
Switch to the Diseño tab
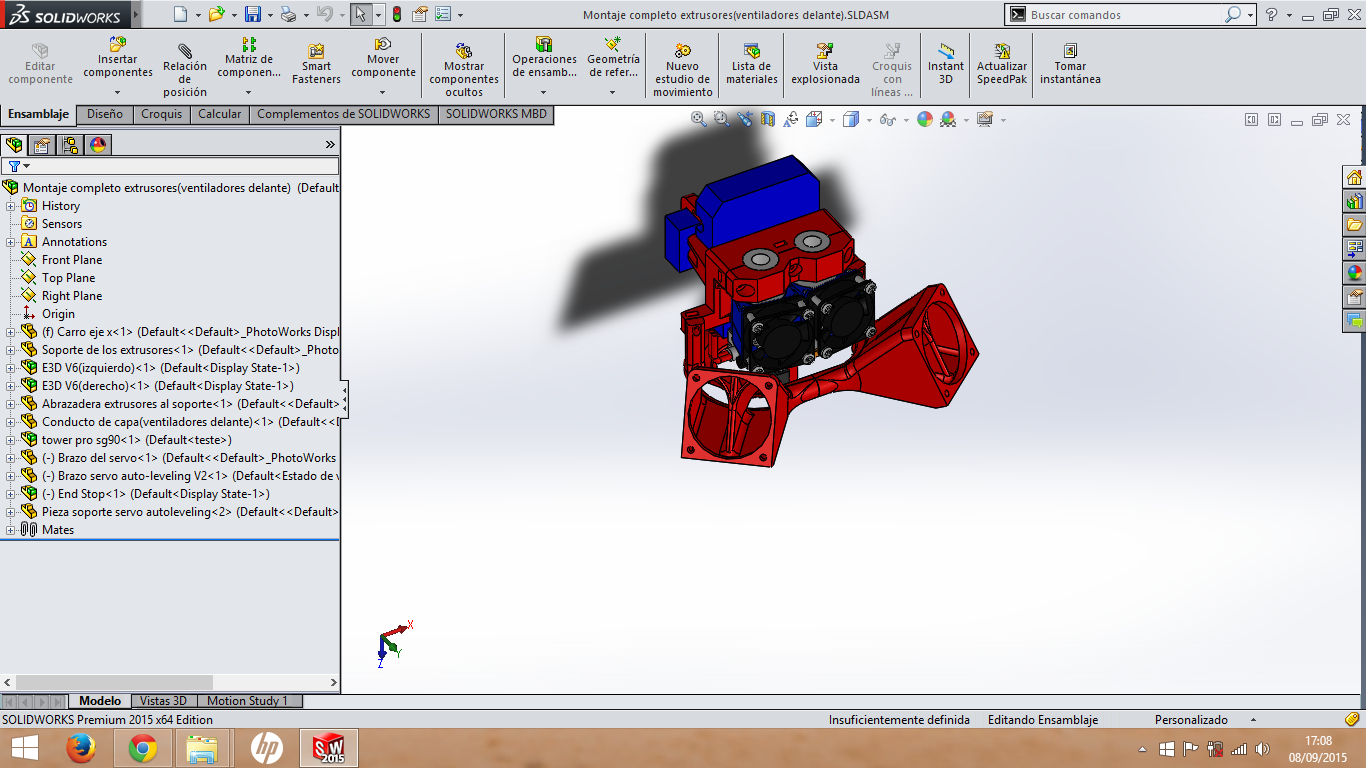coord(105,114)
